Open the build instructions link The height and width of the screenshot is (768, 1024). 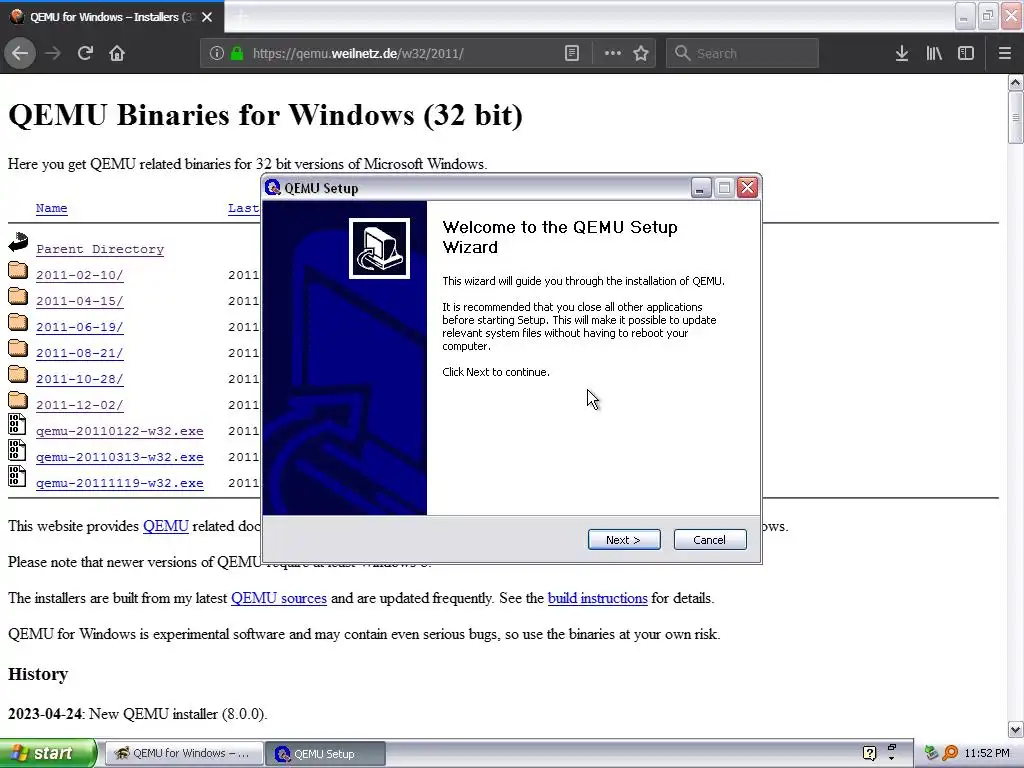pos(598,598)
